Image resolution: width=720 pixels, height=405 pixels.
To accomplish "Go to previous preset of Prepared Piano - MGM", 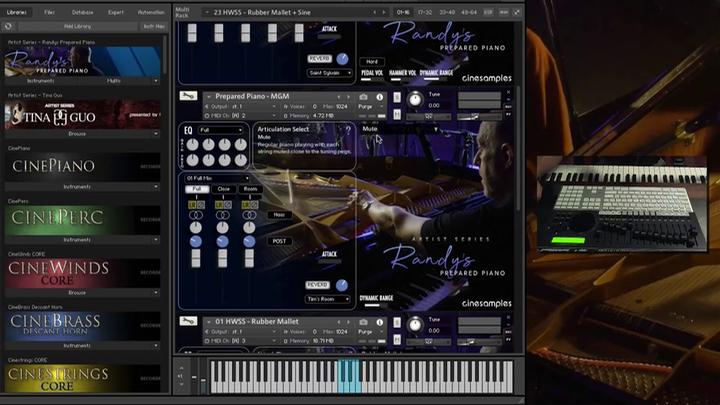I will click(339, 97).
